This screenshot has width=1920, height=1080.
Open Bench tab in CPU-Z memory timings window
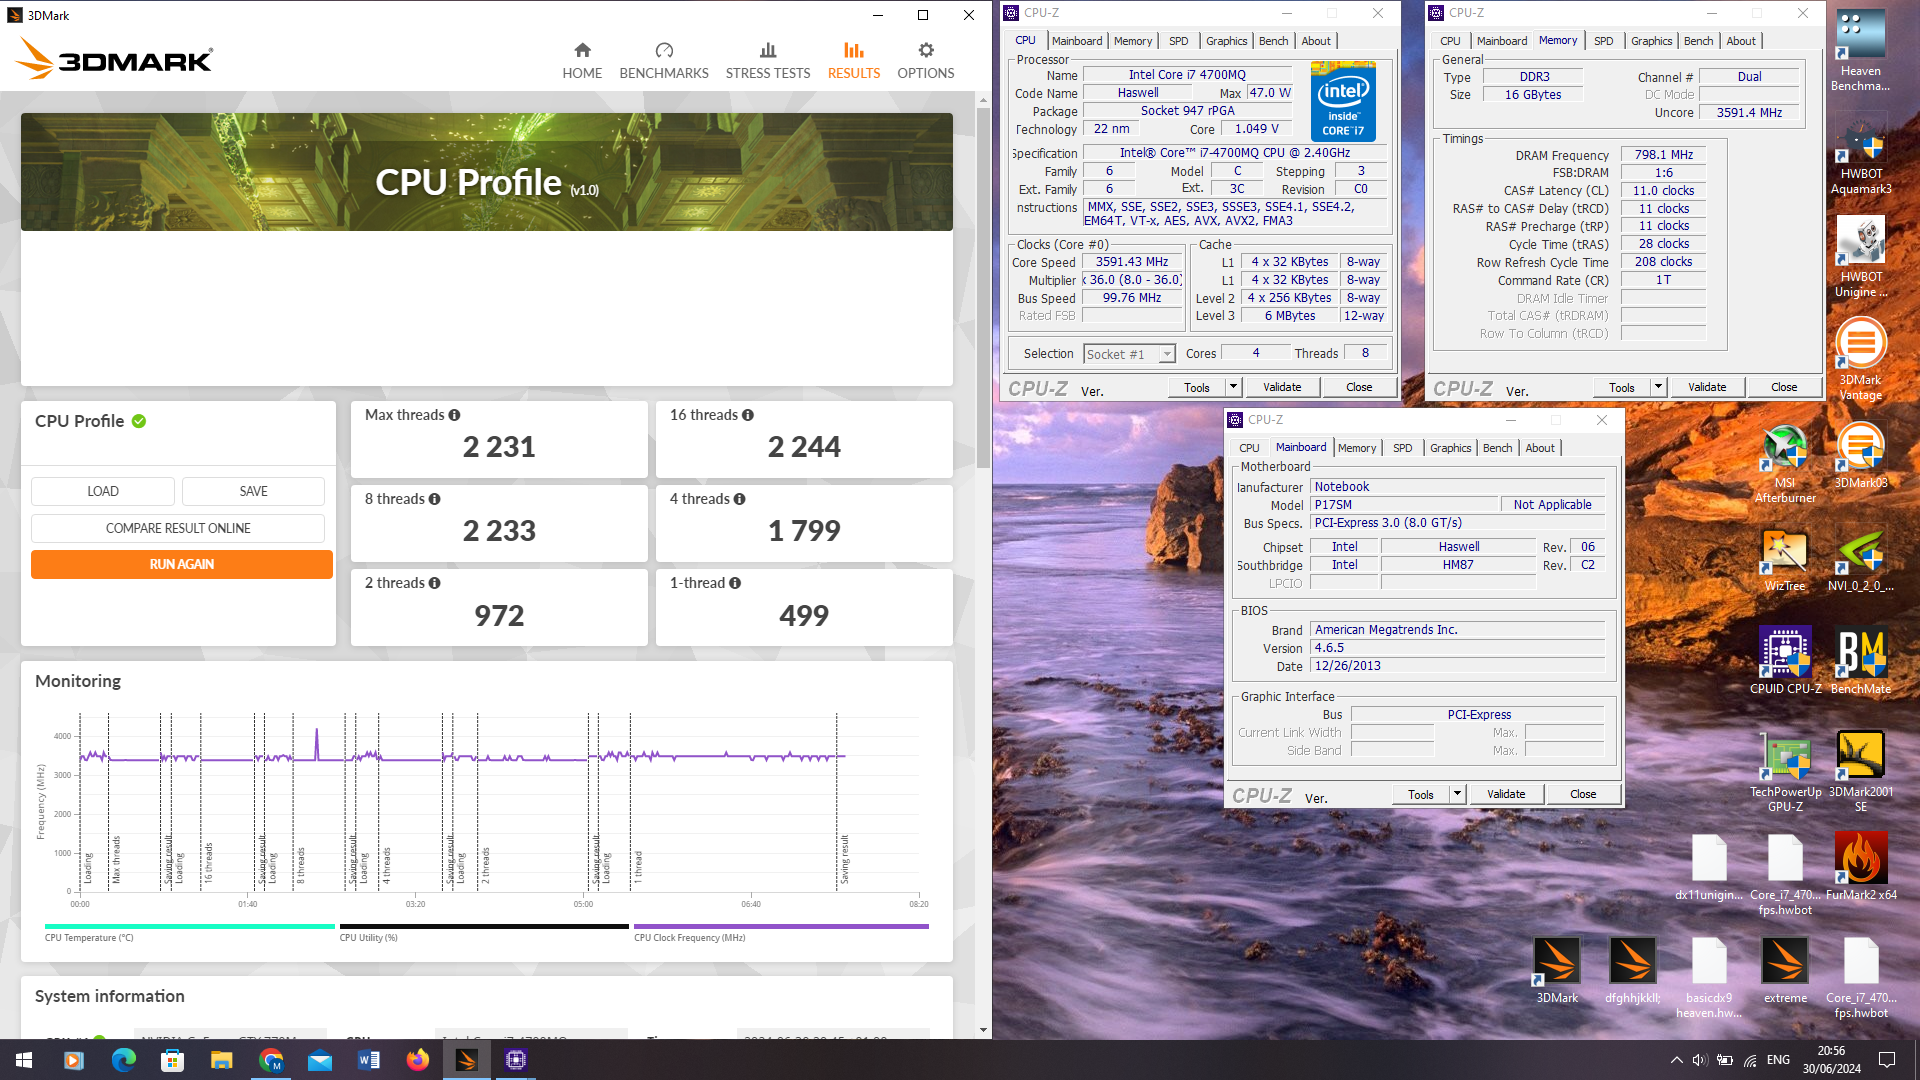[1698, 41]
